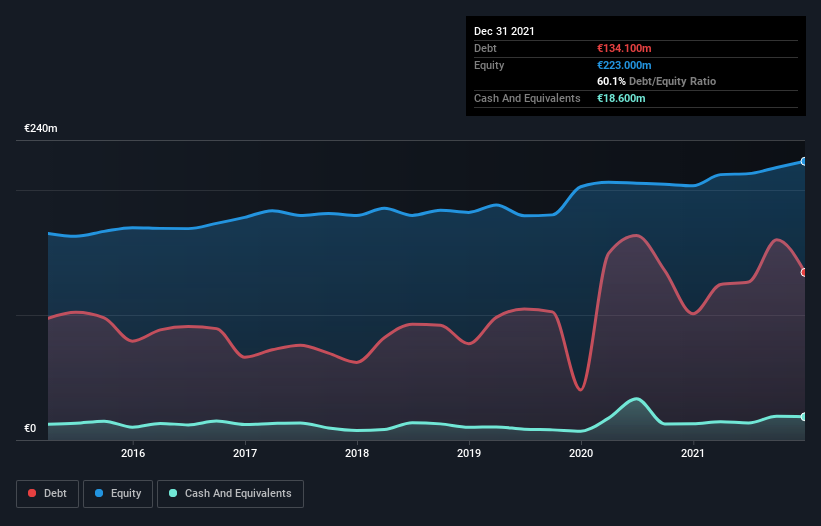Toggle the Cash And Equivalents legend button
This screenshot has width=821, height=526.
(230, 494)
